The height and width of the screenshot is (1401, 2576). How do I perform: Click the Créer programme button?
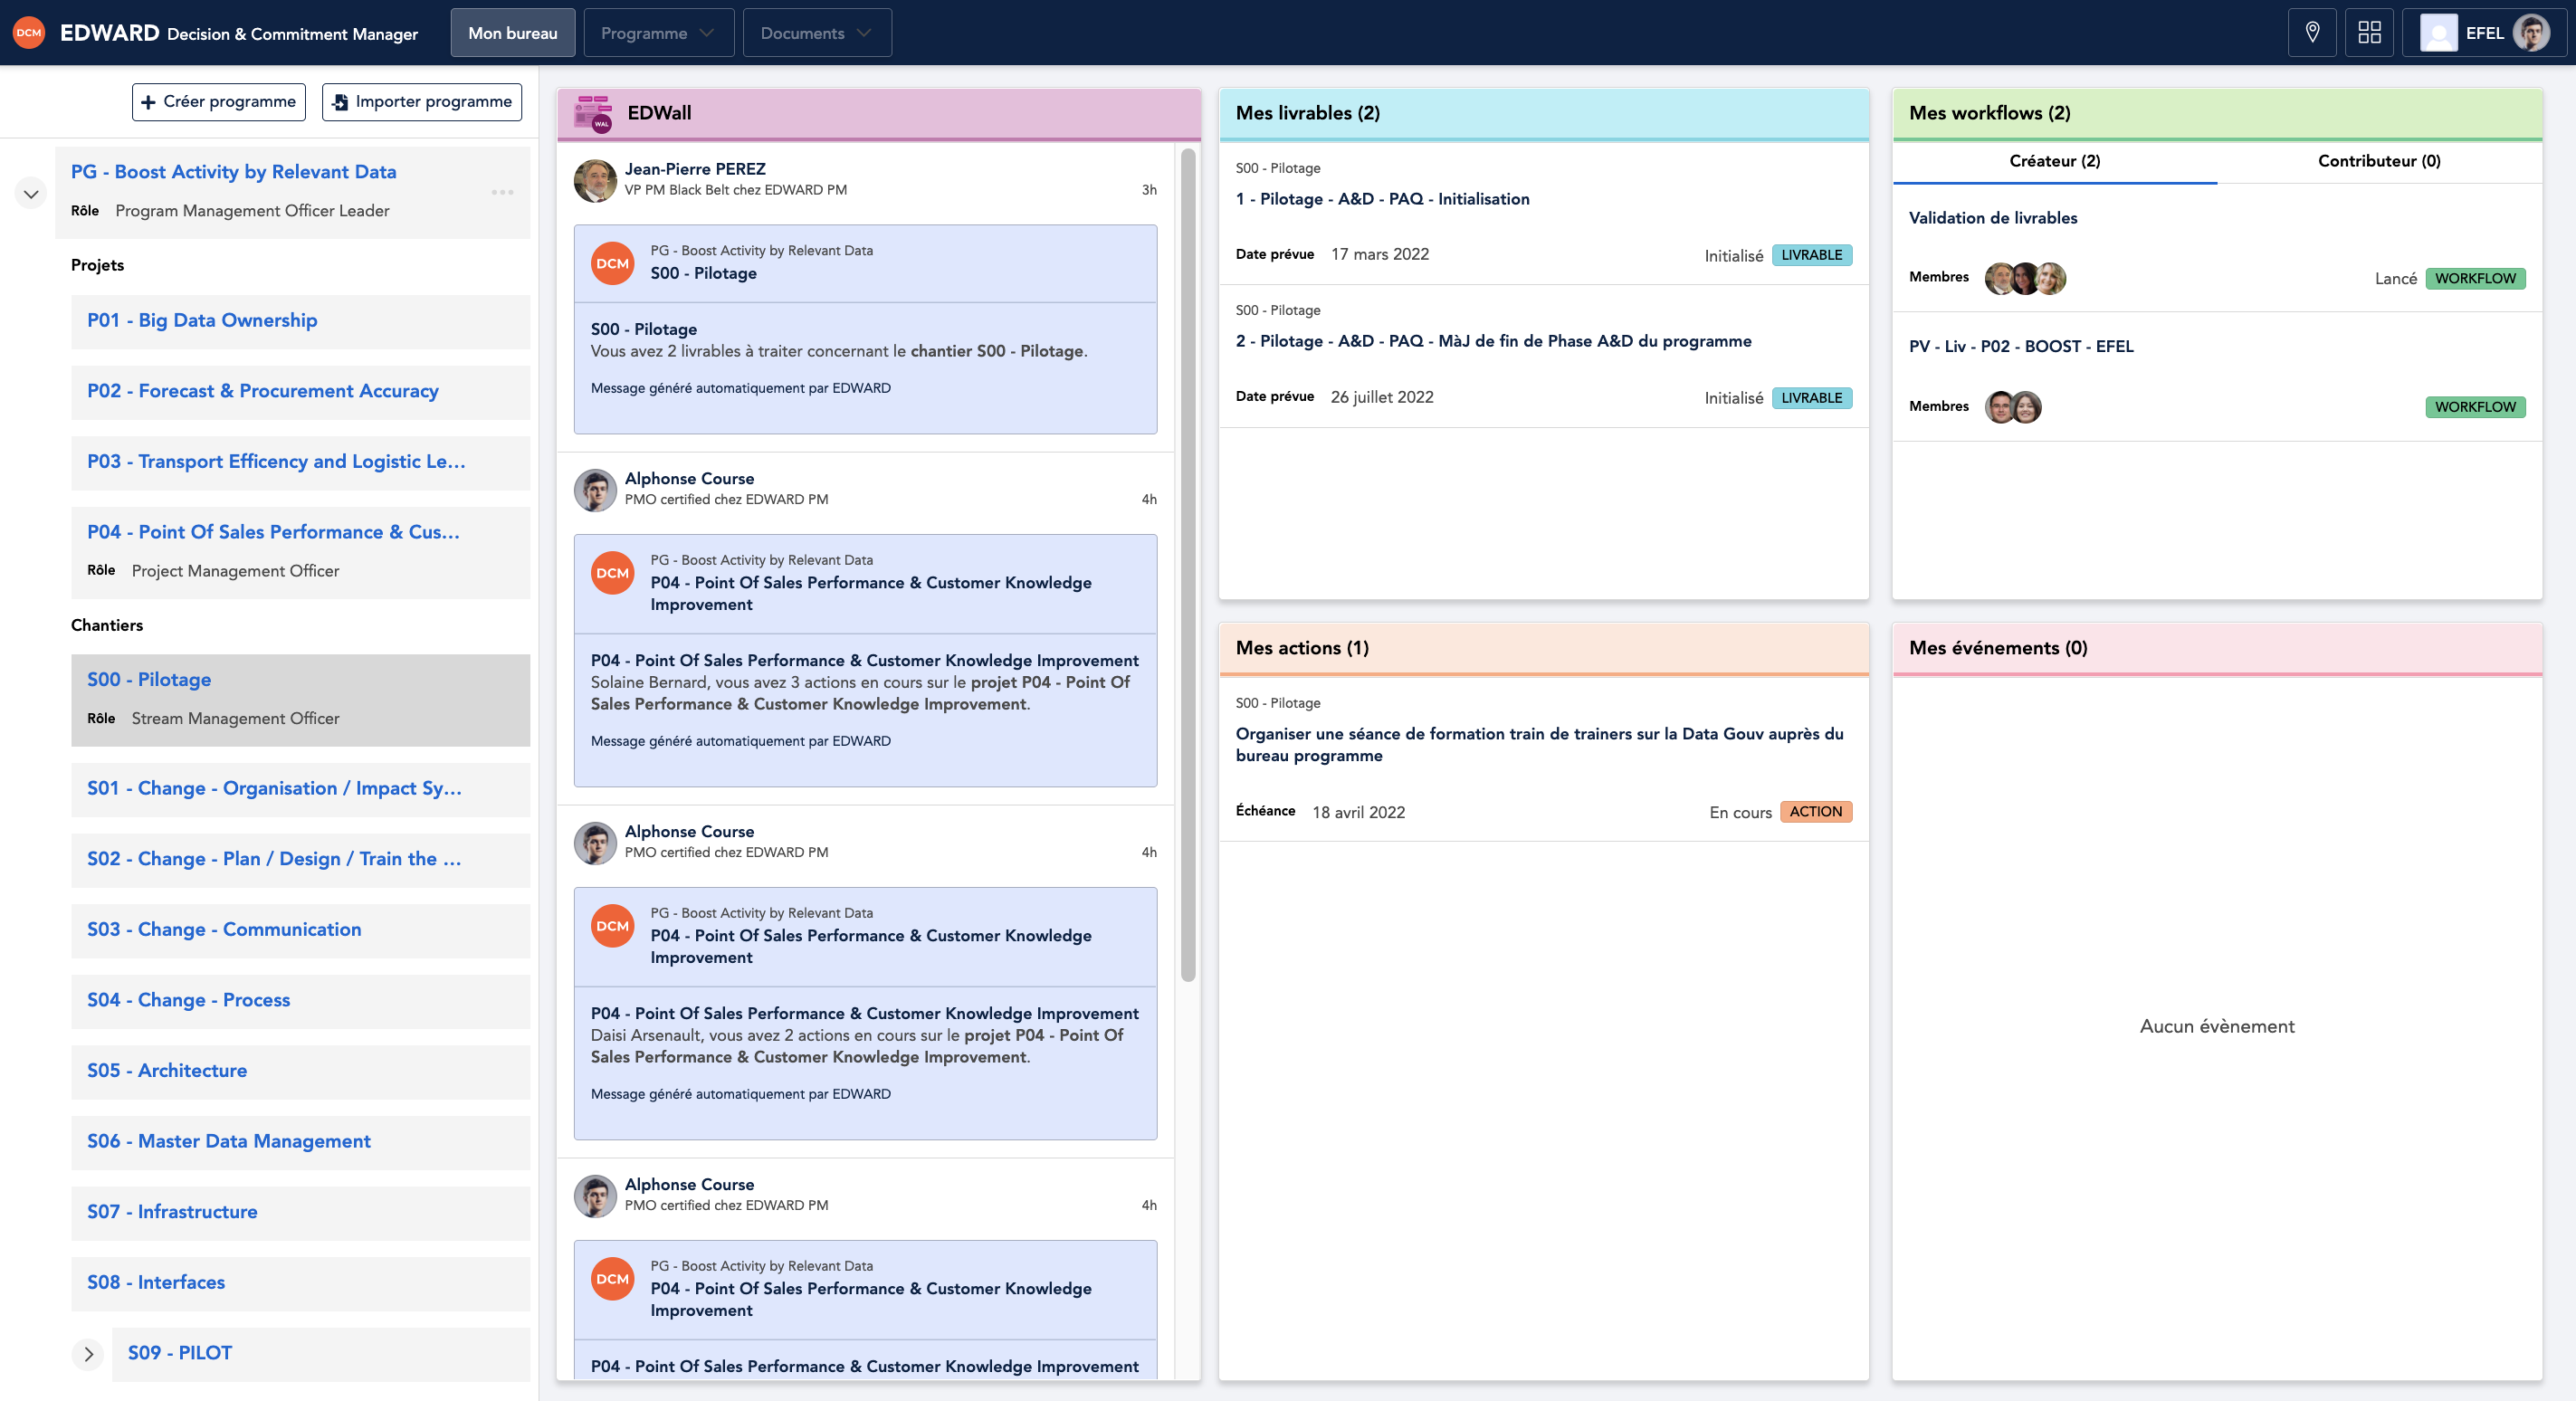coord(218,102)
